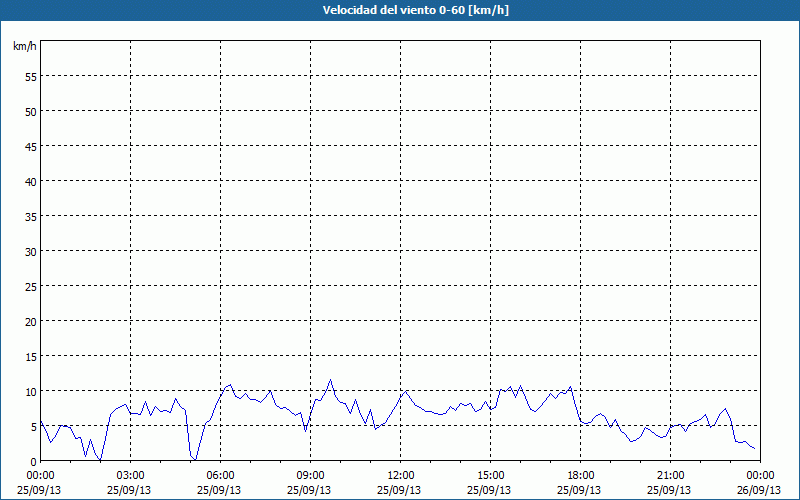Viewport: 800px width, 500px height.
Task: Click the chart title 'Velocidad del viento 0-60 [km/h]'
Action: tap(415, 10)
